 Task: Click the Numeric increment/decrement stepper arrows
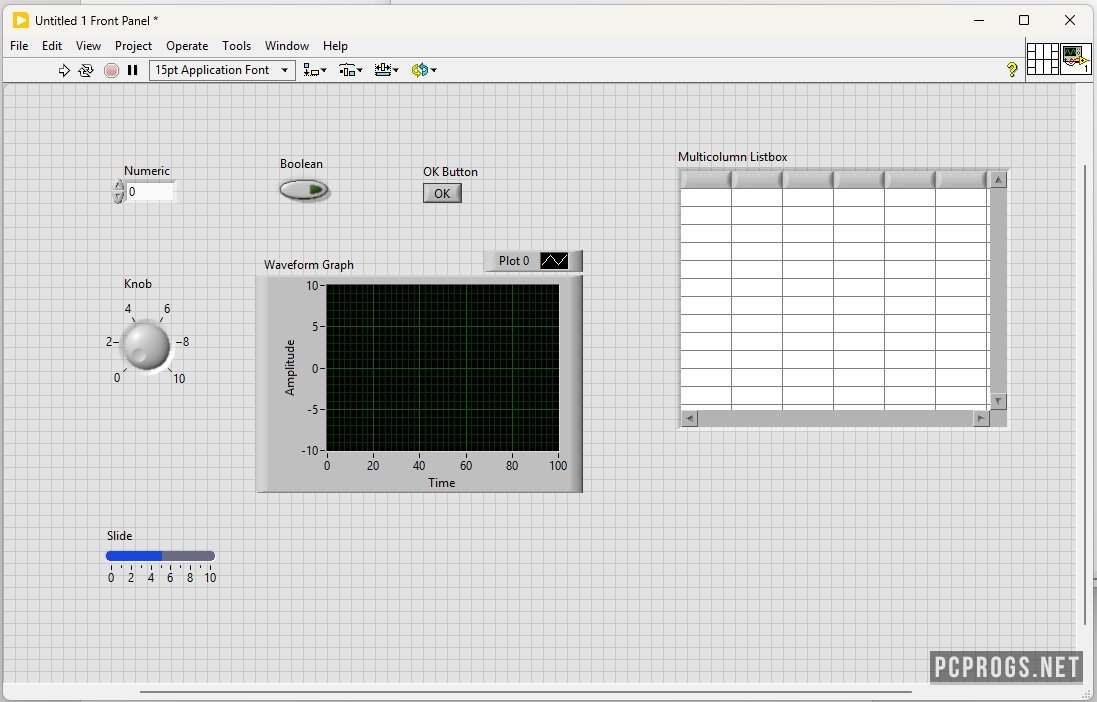pos(118,192)
